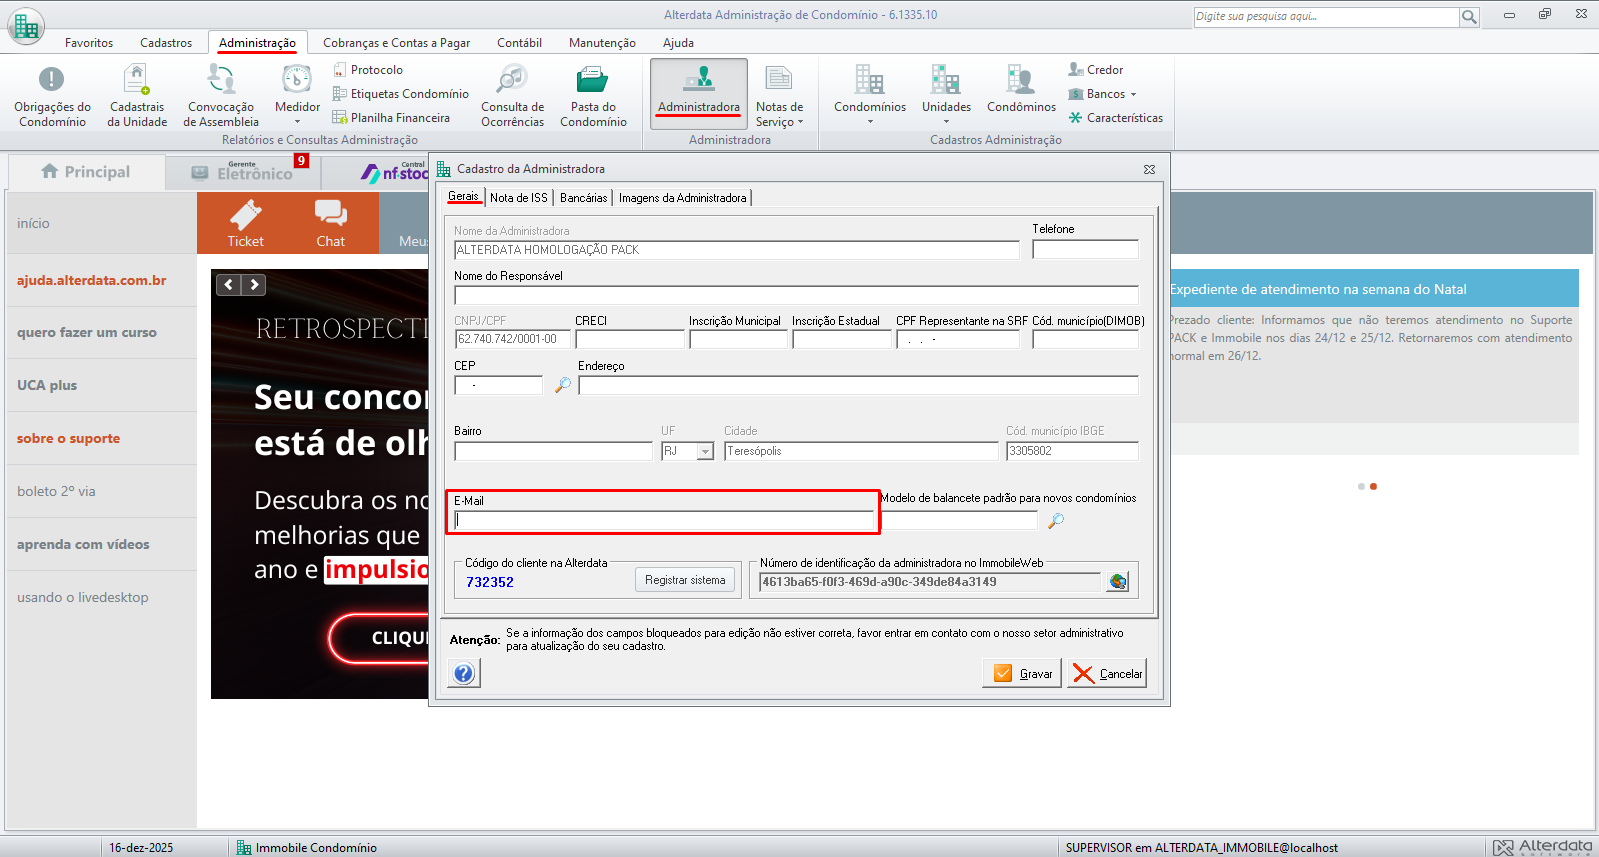This screenshot has height=857, width=1599.
Task: Click the Cancelar button
Action: 1107,673
